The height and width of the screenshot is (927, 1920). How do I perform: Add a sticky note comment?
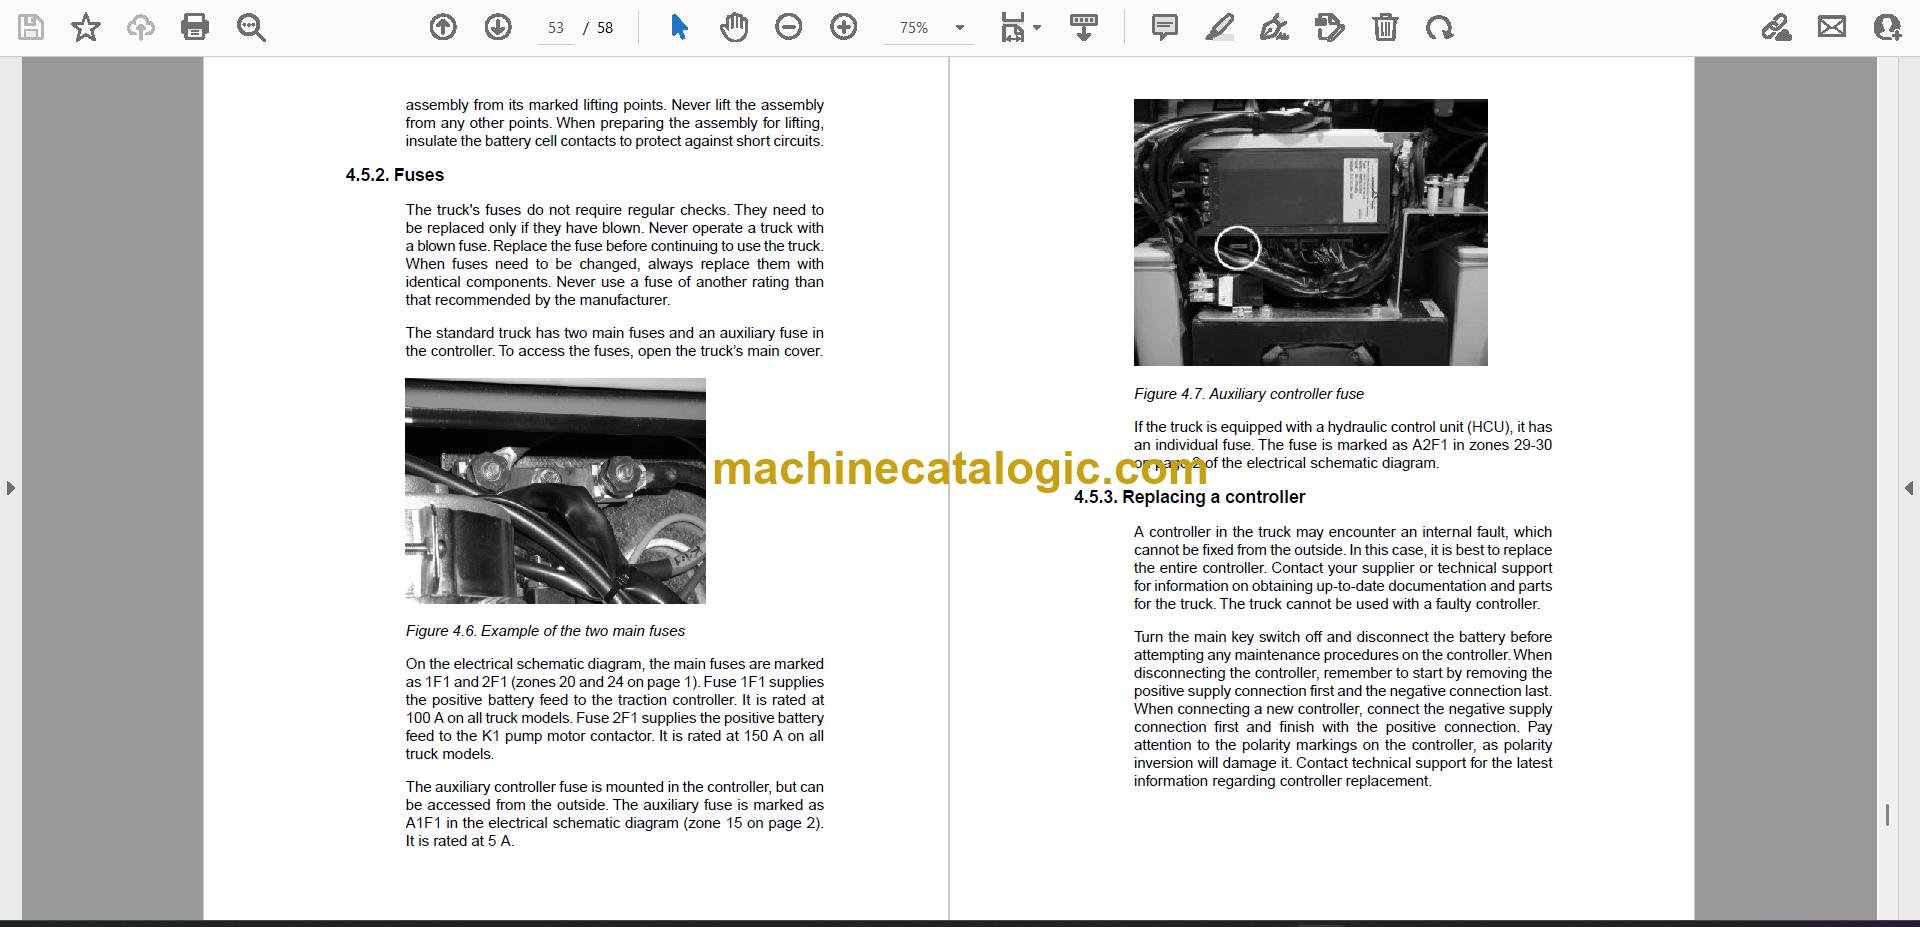1165,27
